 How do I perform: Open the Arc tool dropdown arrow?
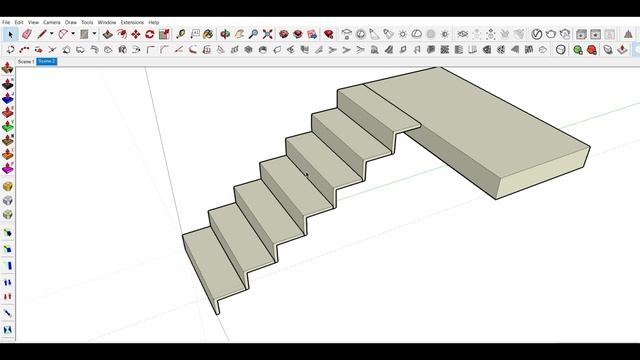pyautogui.click(x=73, y=34)
